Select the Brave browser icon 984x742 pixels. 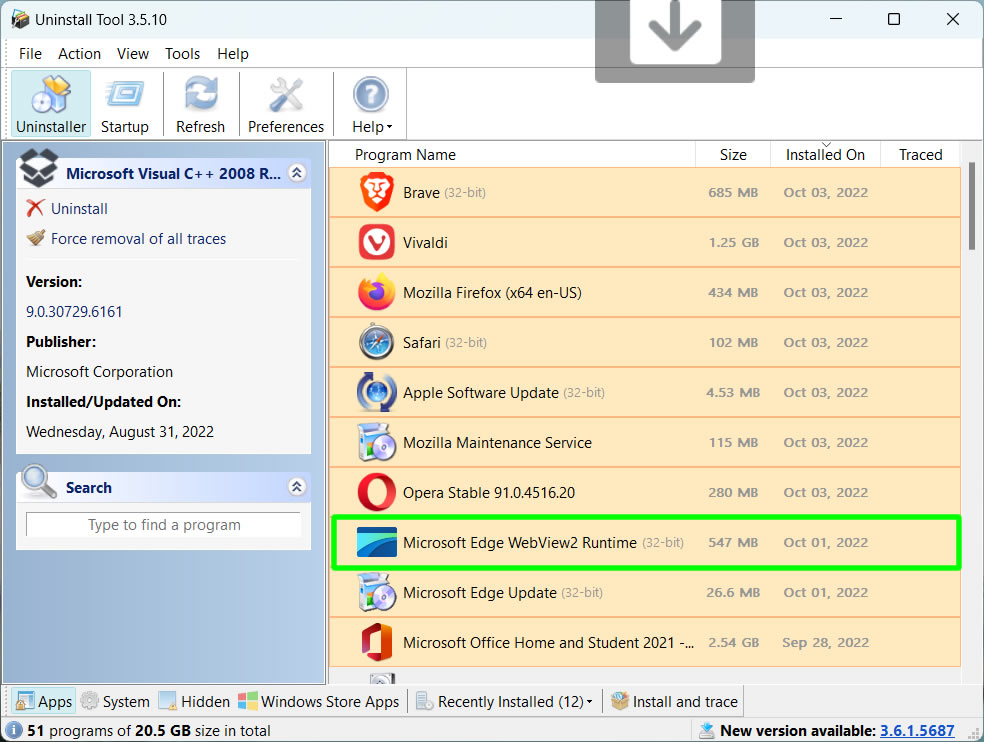click(377, 191)
